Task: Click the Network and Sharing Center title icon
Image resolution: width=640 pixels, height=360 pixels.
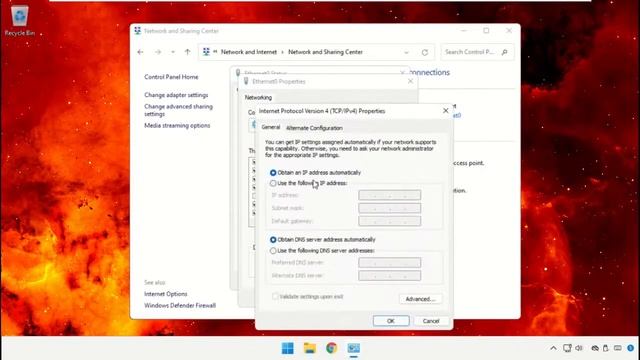Action: [138, 31]
